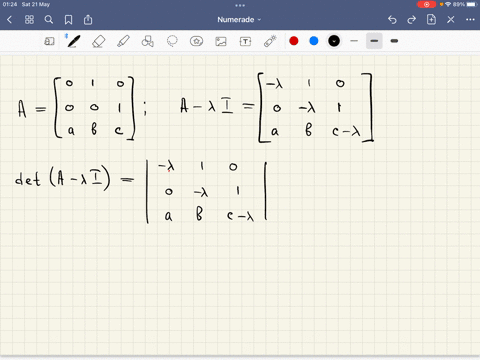480x360 pixels.
Task: Choose the blue pen color
Action: [x=314, y=41]
